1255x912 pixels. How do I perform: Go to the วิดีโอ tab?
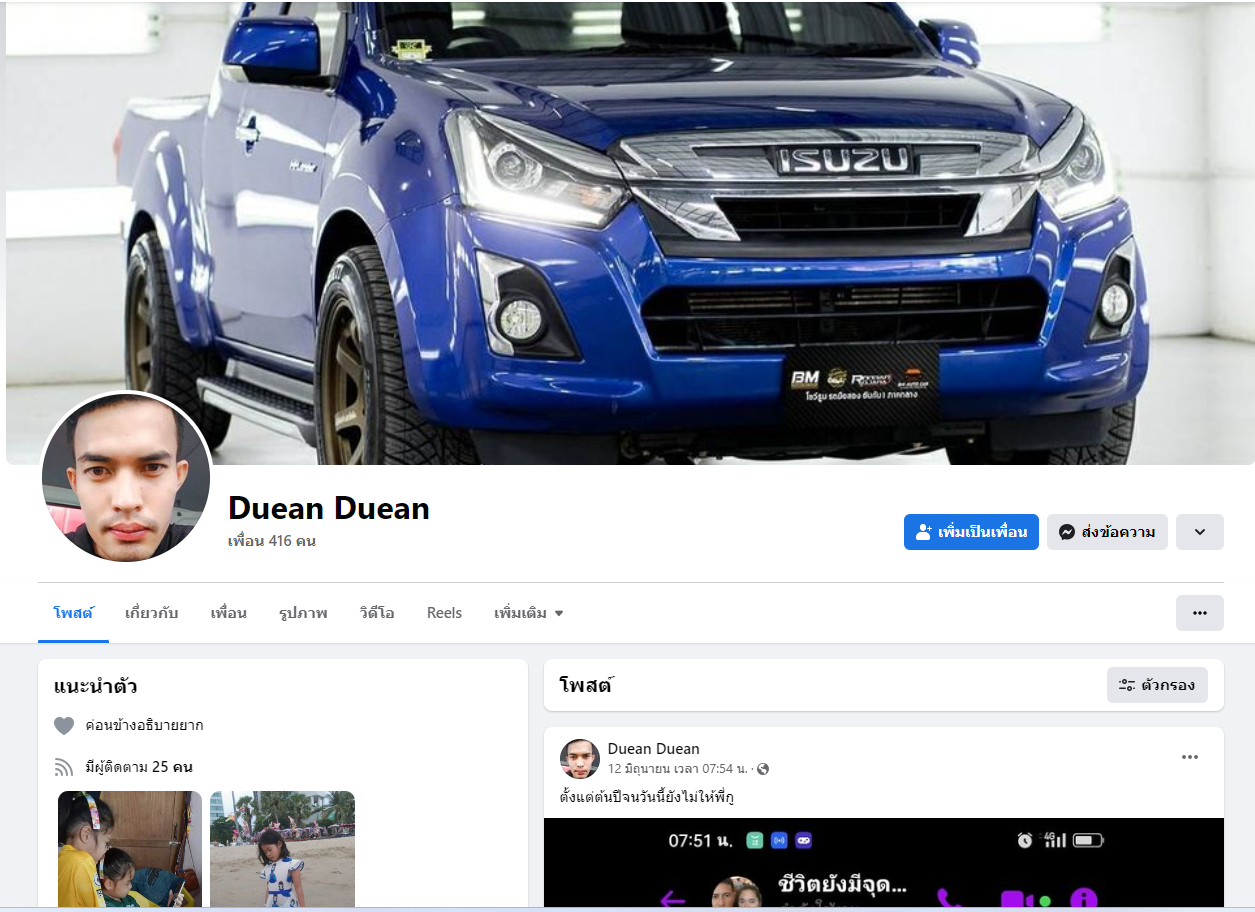click(x=377, y=613)
